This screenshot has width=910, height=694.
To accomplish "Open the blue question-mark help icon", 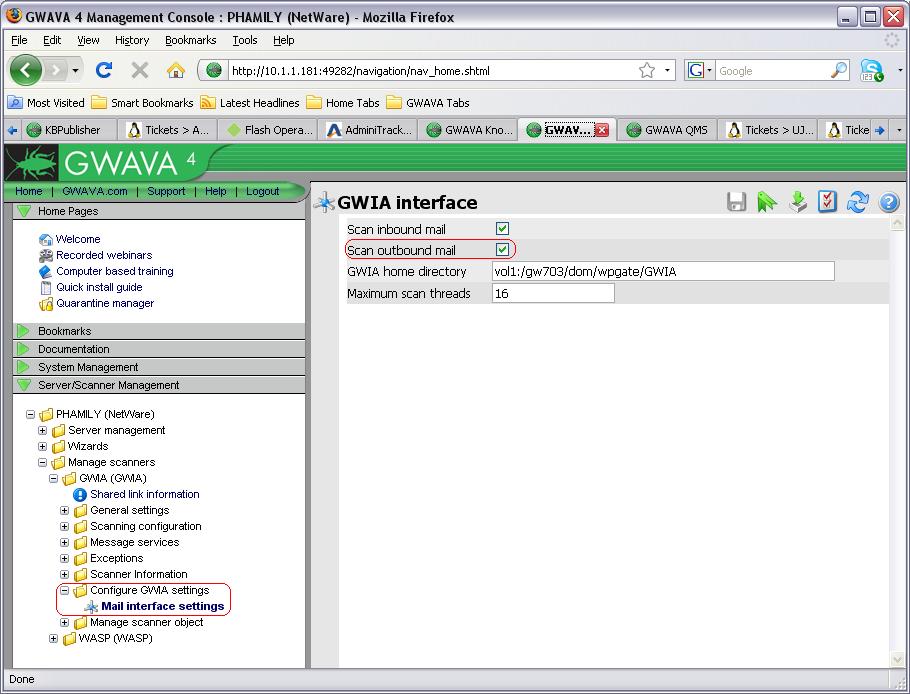I will click(889, 202).
